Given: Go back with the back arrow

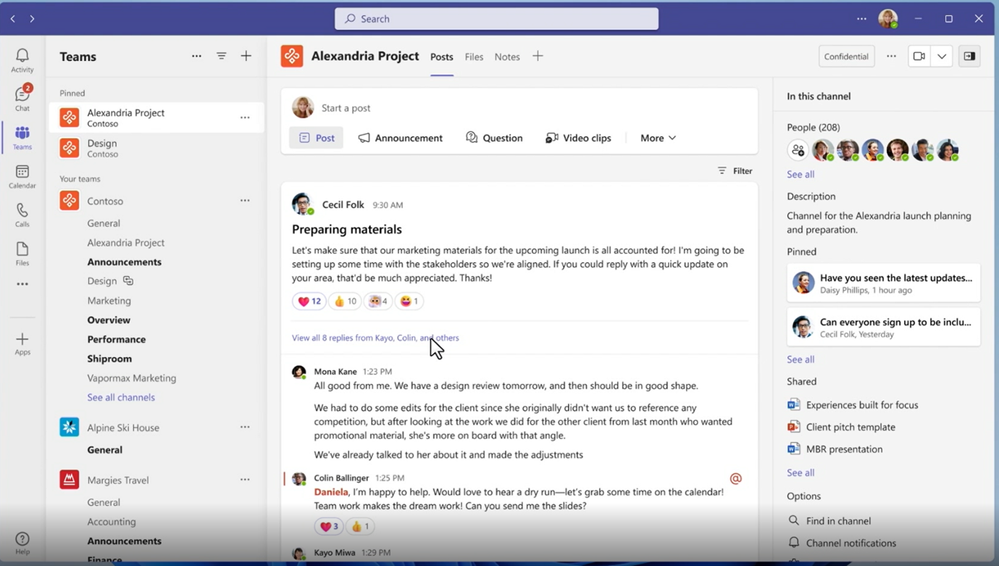Looking at the screenshot, I should [x=13, y=18].
